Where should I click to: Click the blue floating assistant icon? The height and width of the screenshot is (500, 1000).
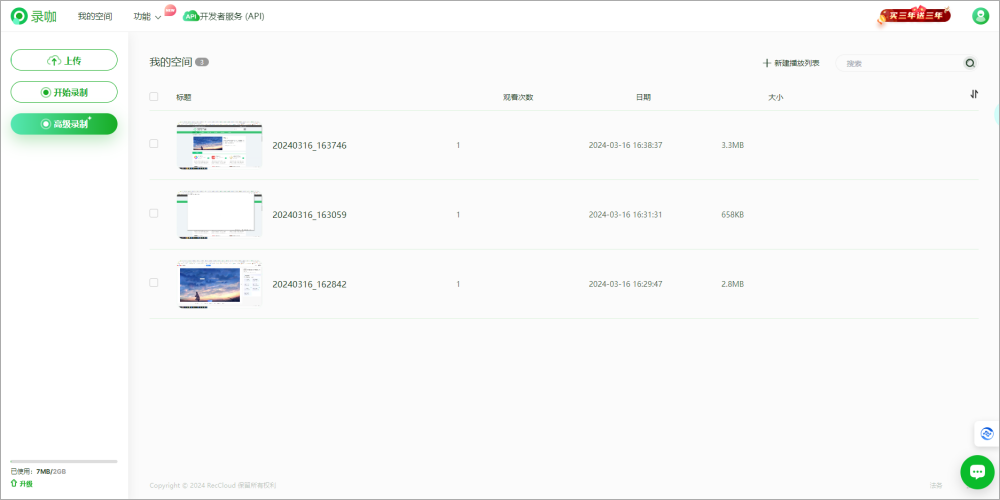pyautogui.click(x=987, y=433)
